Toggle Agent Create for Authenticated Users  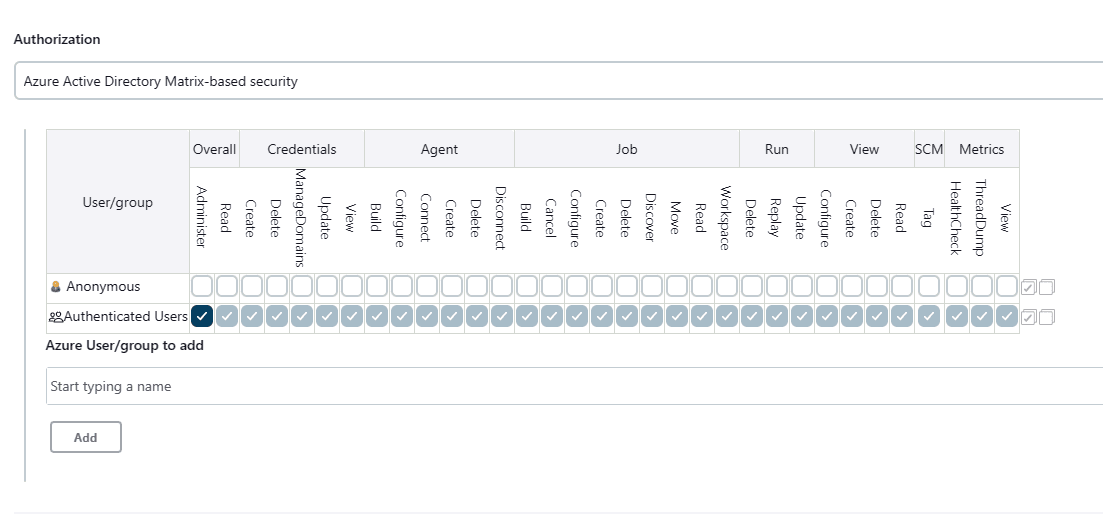[x=452, y=317]
